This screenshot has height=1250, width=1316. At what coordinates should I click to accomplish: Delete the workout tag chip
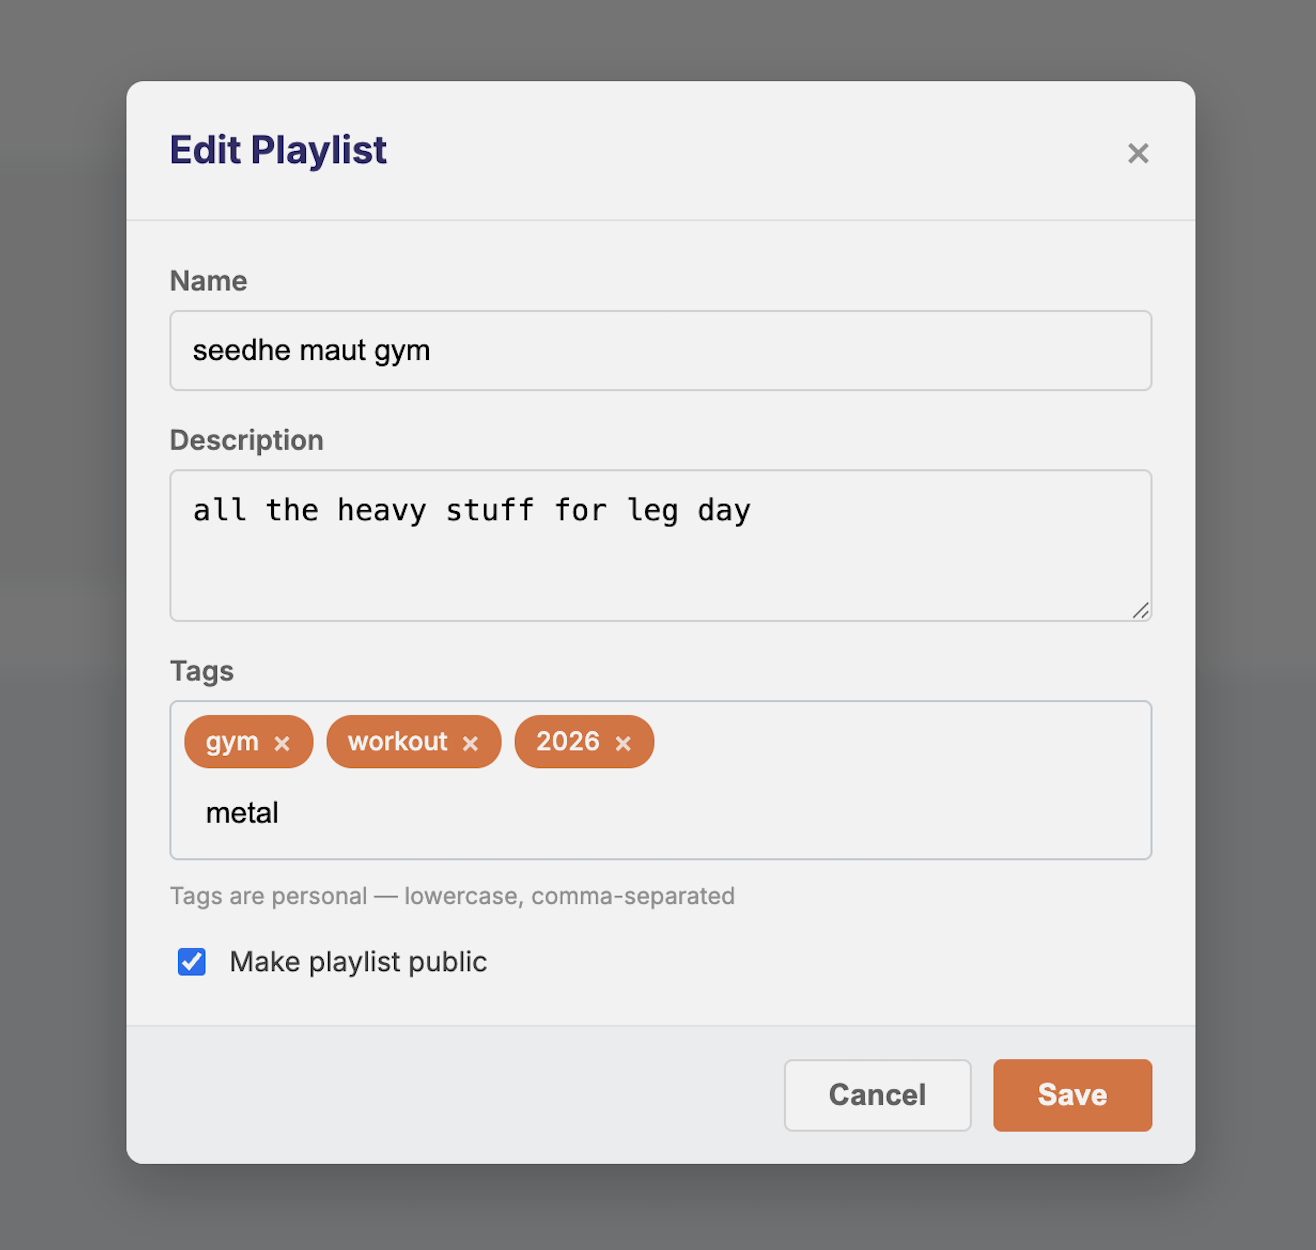pos(470,743)
